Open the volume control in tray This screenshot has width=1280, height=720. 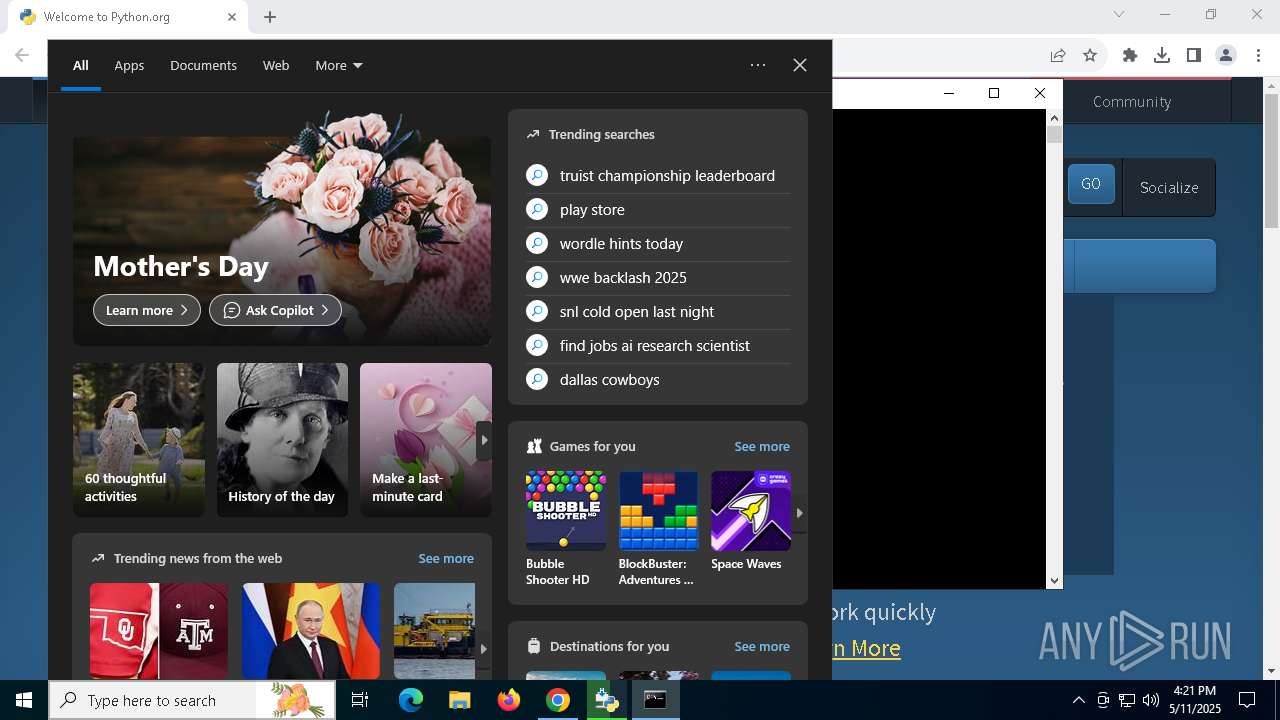(x=1150, y=700)
